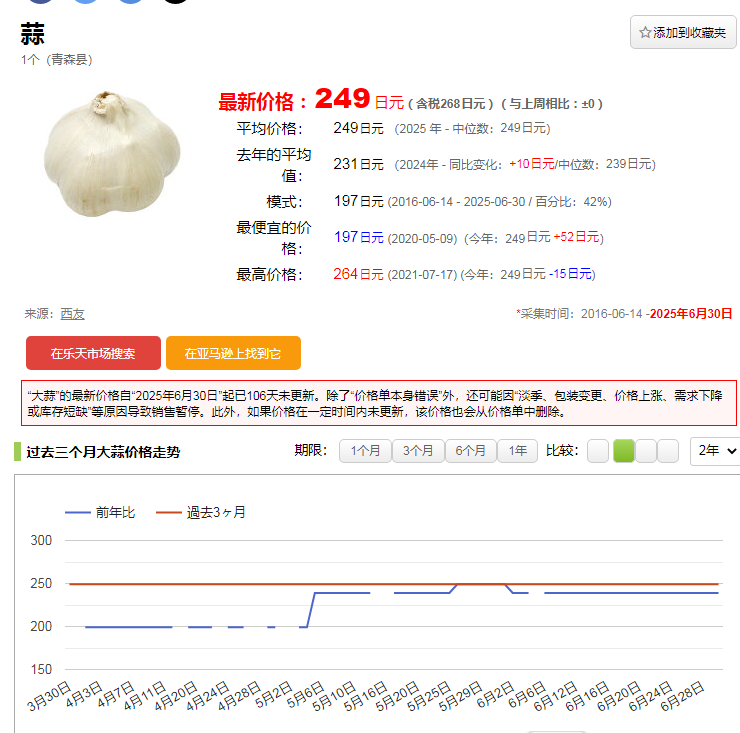Click the 最便宜的价格 label
Viewport: 740px width, 733px height.
click(274, 238)
